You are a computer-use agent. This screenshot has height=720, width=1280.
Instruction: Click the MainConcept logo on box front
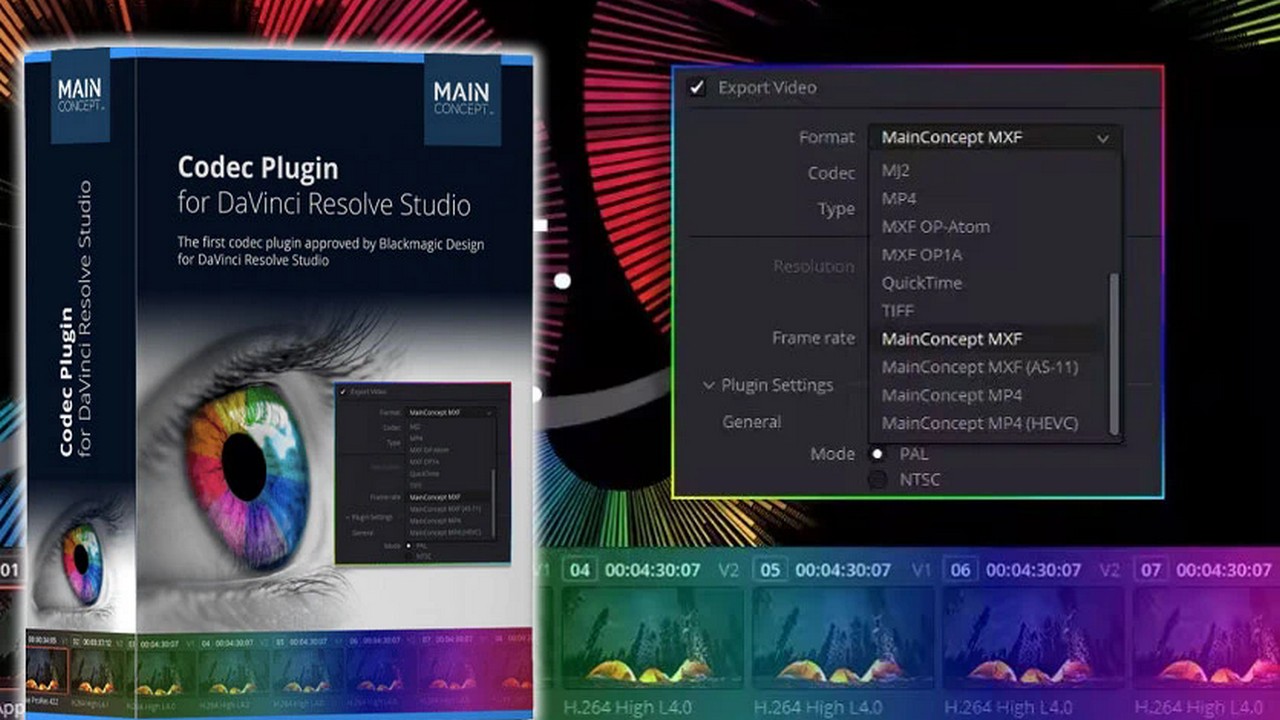(461, 98)
